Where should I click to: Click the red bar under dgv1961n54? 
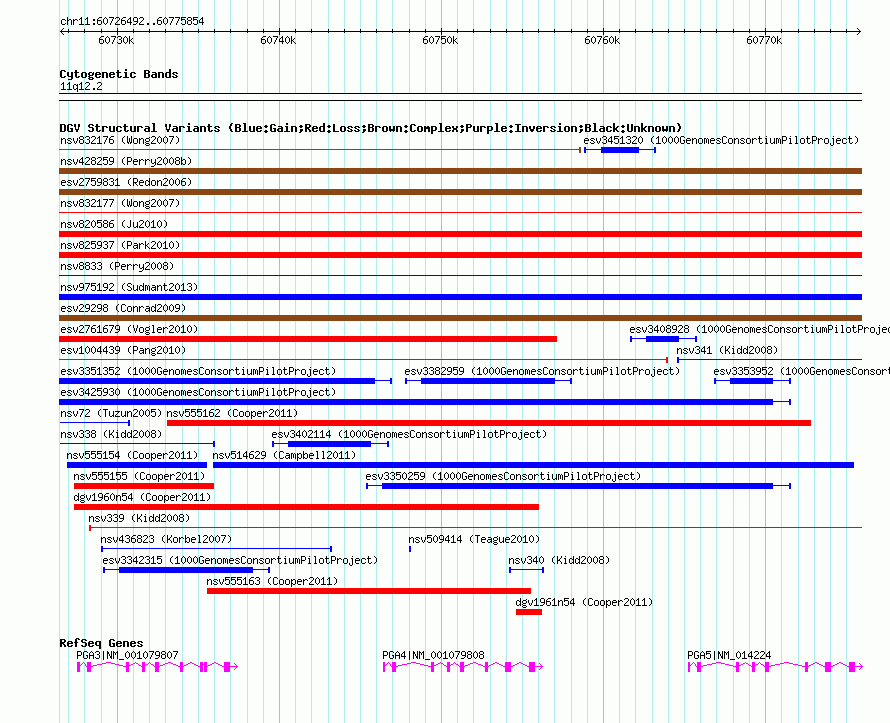(528, 612)
